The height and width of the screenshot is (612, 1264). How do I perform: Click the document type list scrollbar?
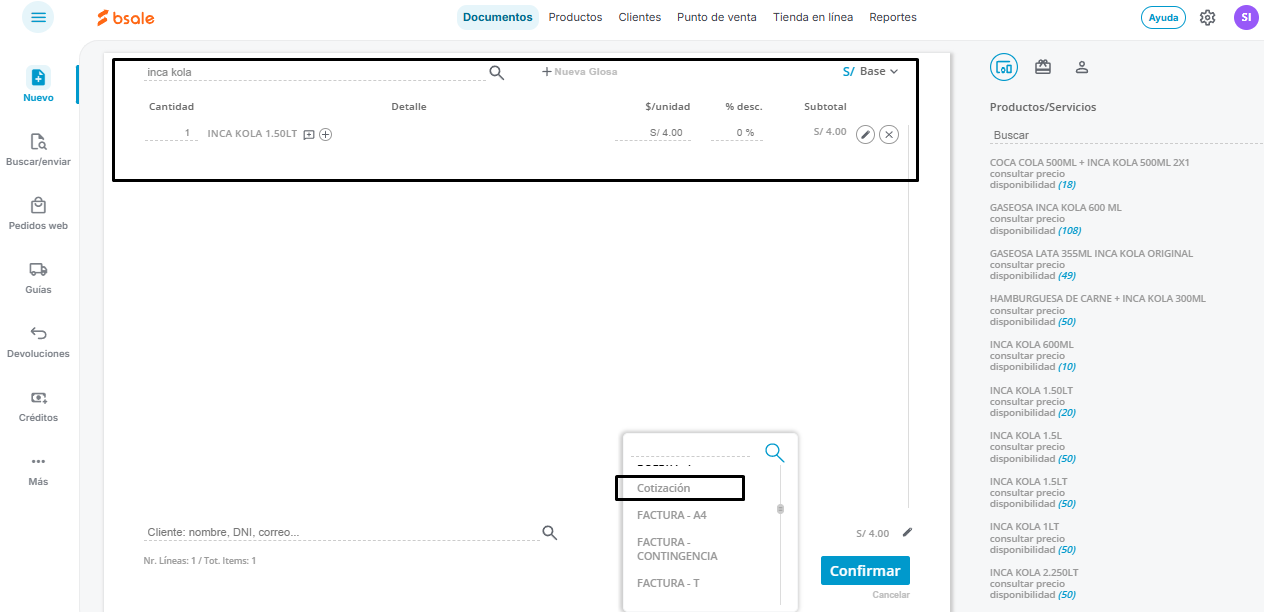tap(780, 508)
